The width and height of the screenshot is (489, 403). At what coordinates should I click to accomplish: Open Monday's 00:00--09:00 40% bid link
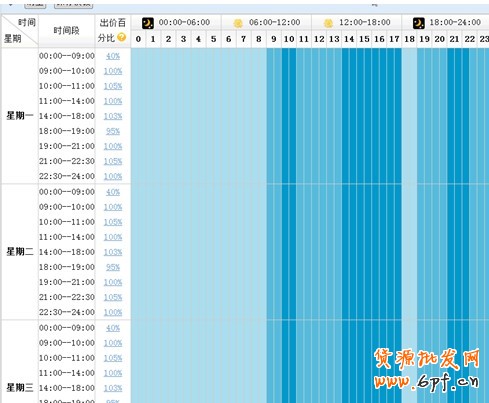tap(113, 56)
